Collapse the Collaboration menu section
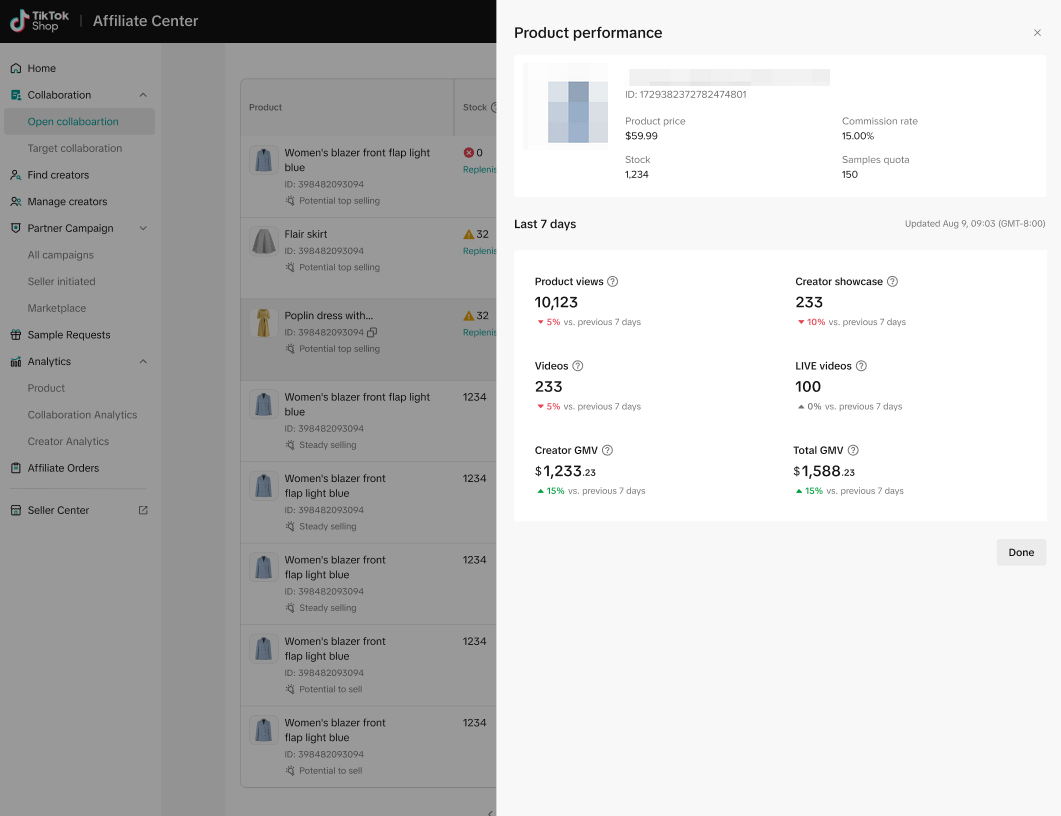 pyautogui.click(x=143, y=95)
